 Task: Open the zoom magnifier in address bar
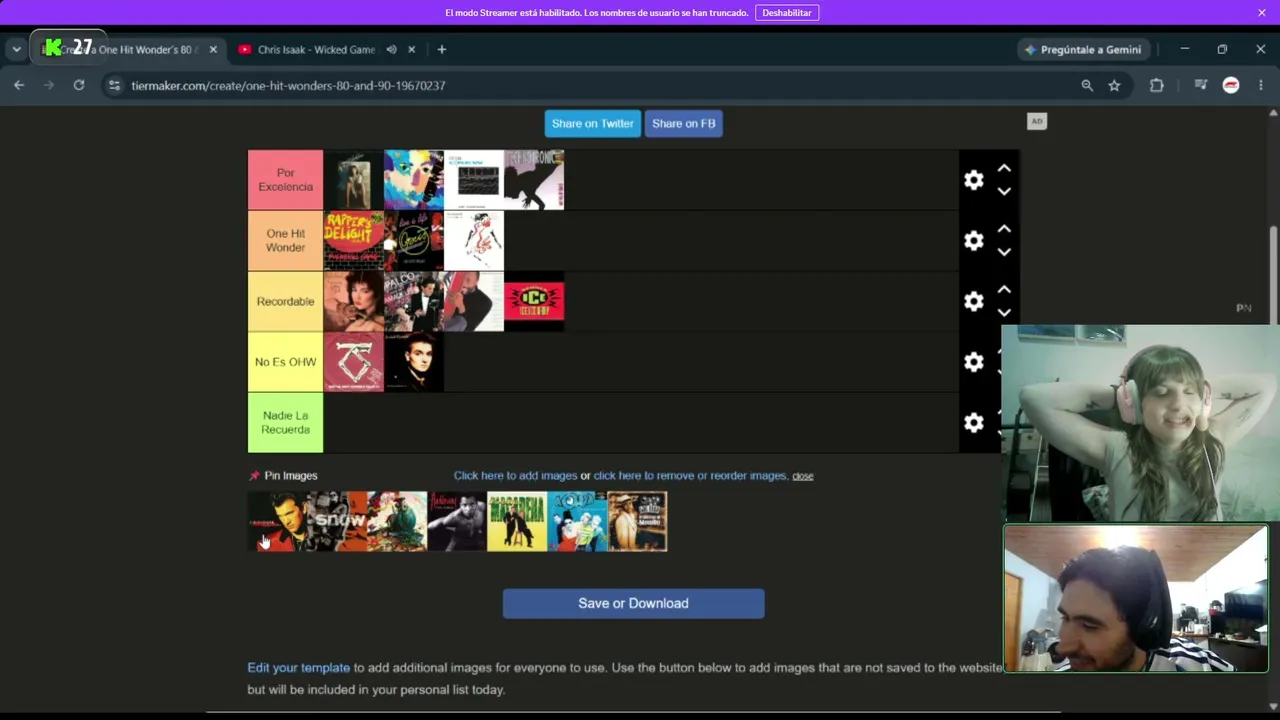(1087, 85)
